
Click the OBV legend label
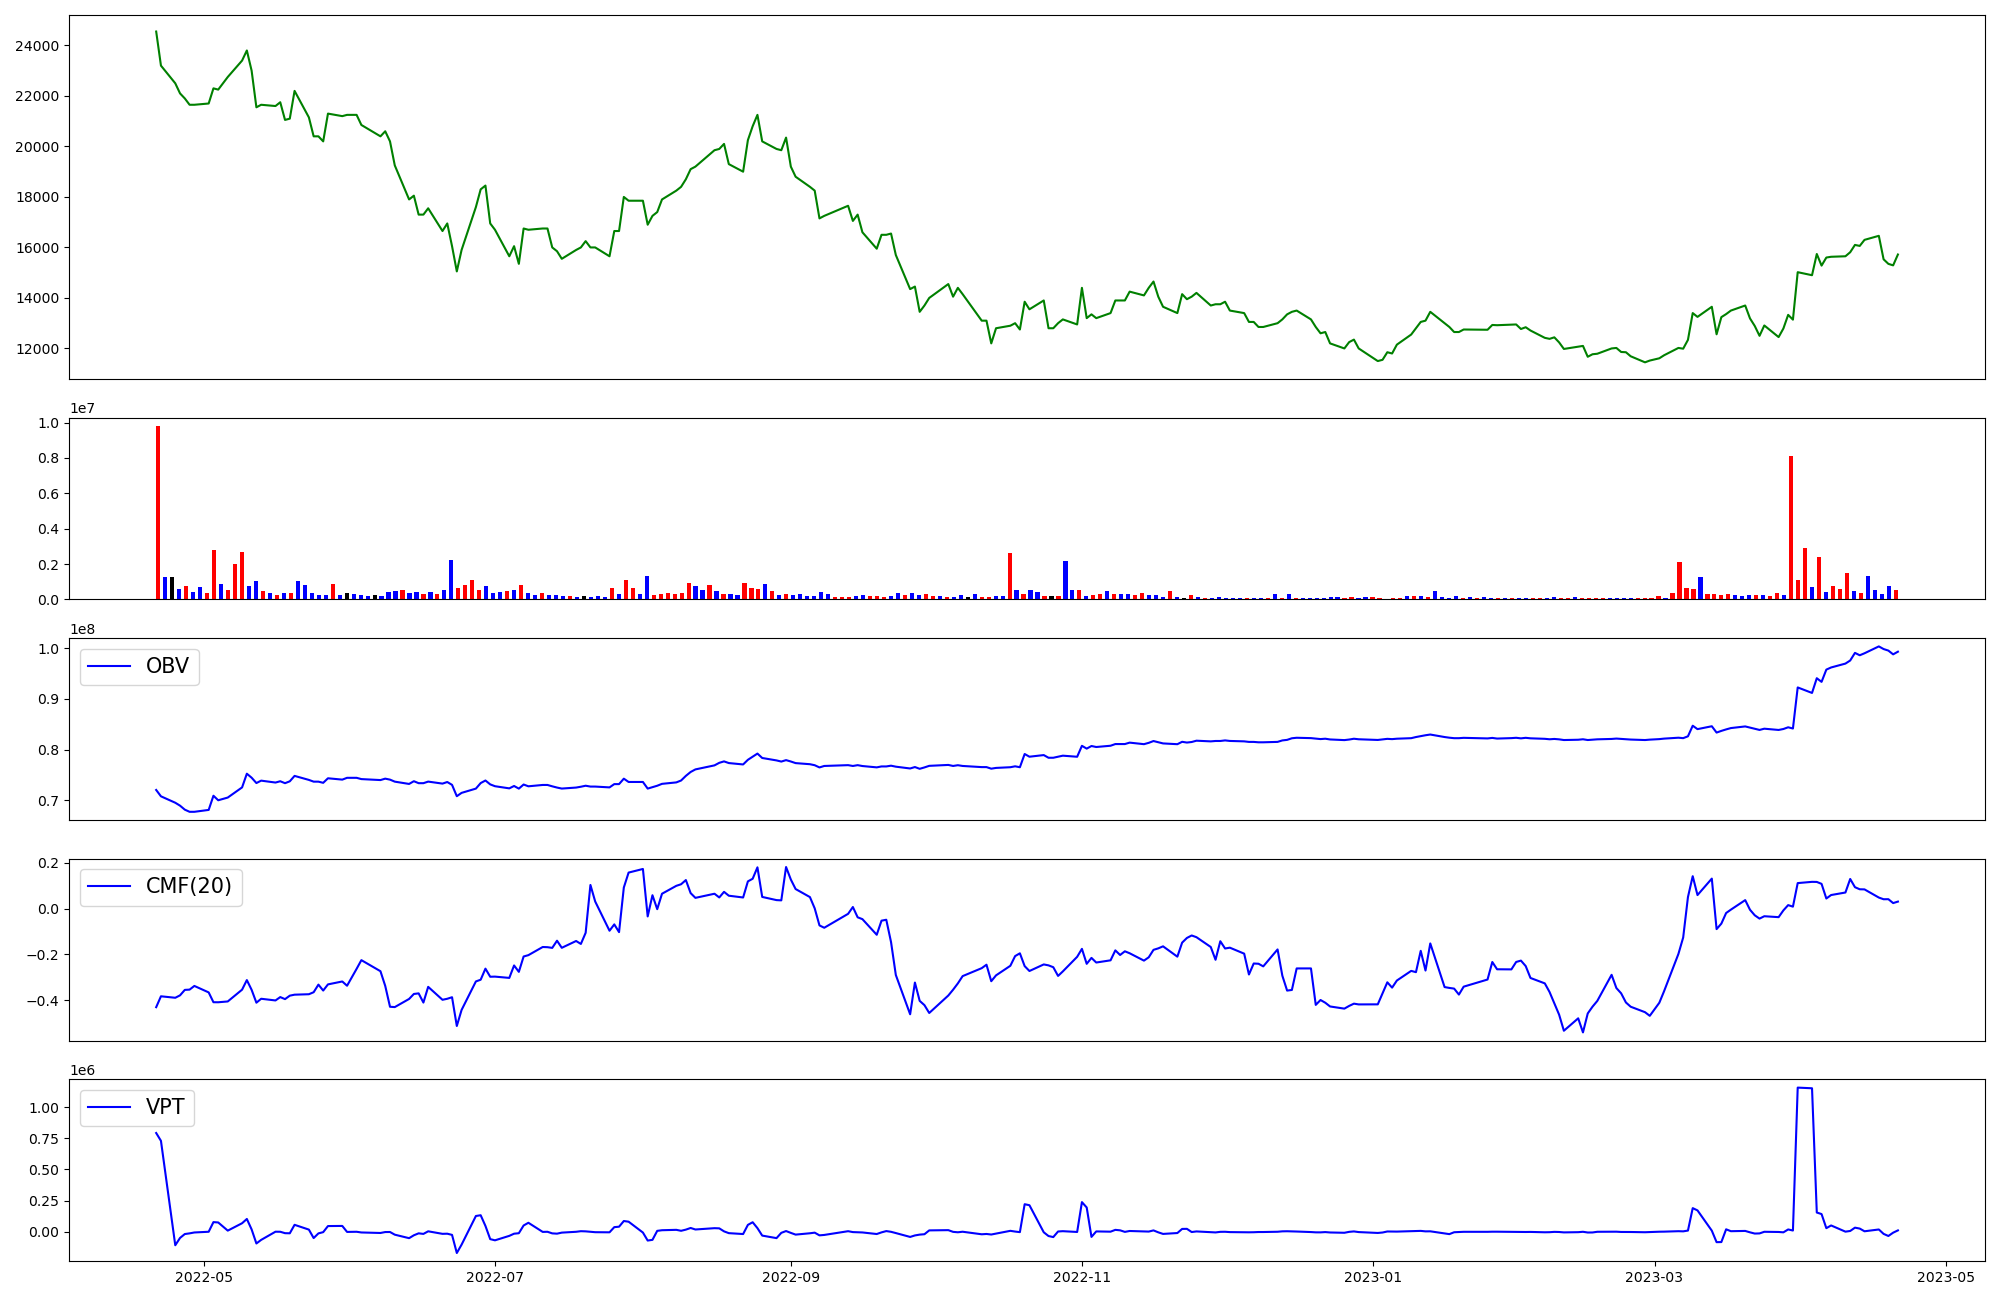click(167, 666)
